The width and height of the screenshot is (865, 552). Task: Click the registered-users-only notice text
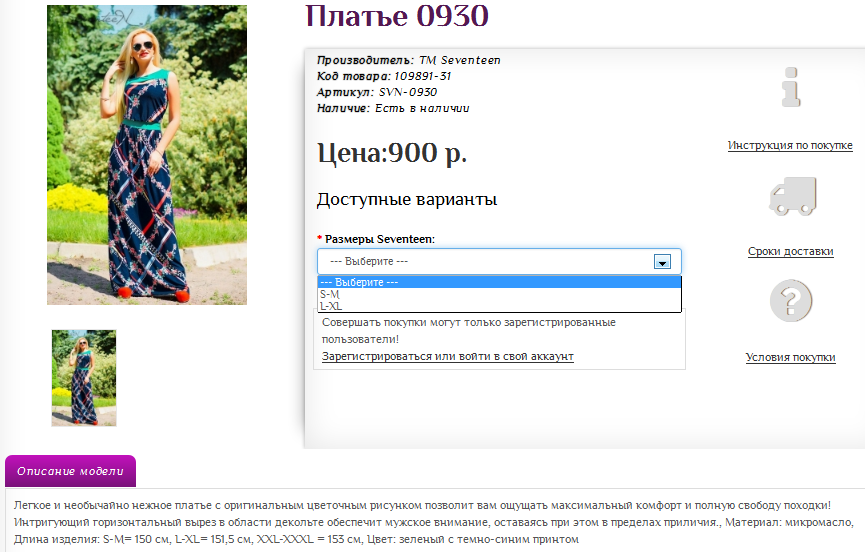click(468, 330)
